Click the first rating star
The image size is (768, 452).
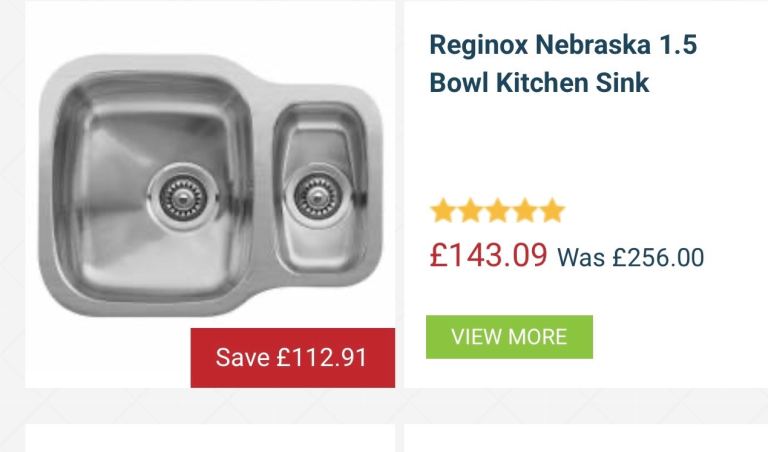coord(443,211)
